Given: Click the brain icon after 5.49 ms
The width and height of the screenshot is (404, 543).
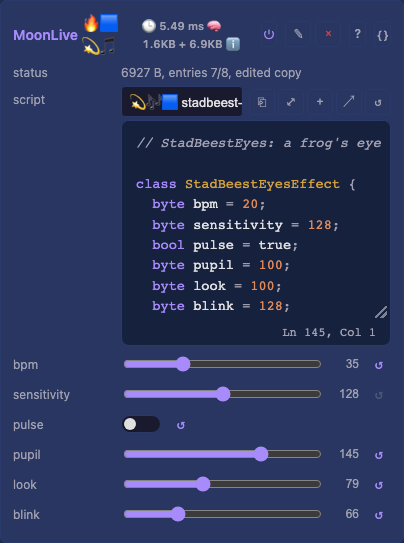Looking at the screenshot, I should pos(214,26).
